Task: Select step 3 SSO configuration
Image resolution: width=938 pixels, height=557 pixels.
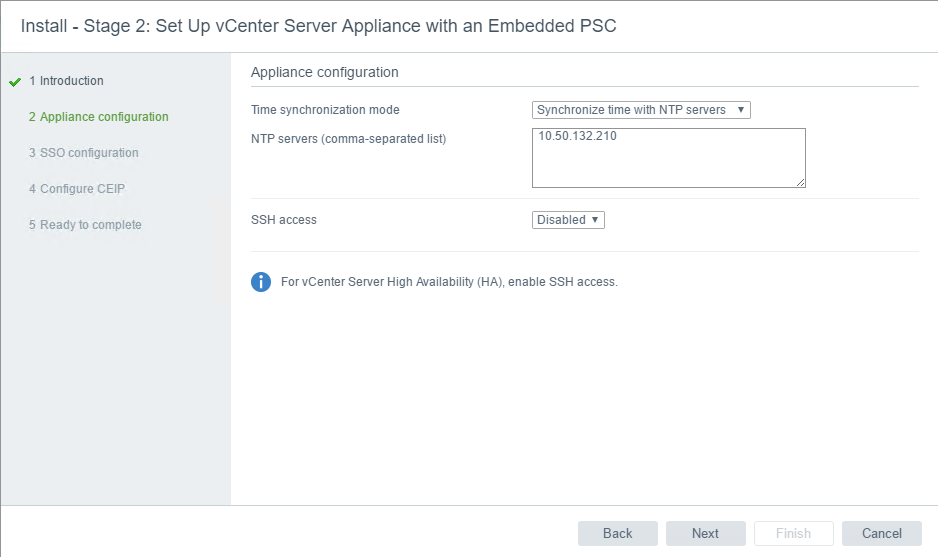Action: pyautogui.click(x=84, y=153)
